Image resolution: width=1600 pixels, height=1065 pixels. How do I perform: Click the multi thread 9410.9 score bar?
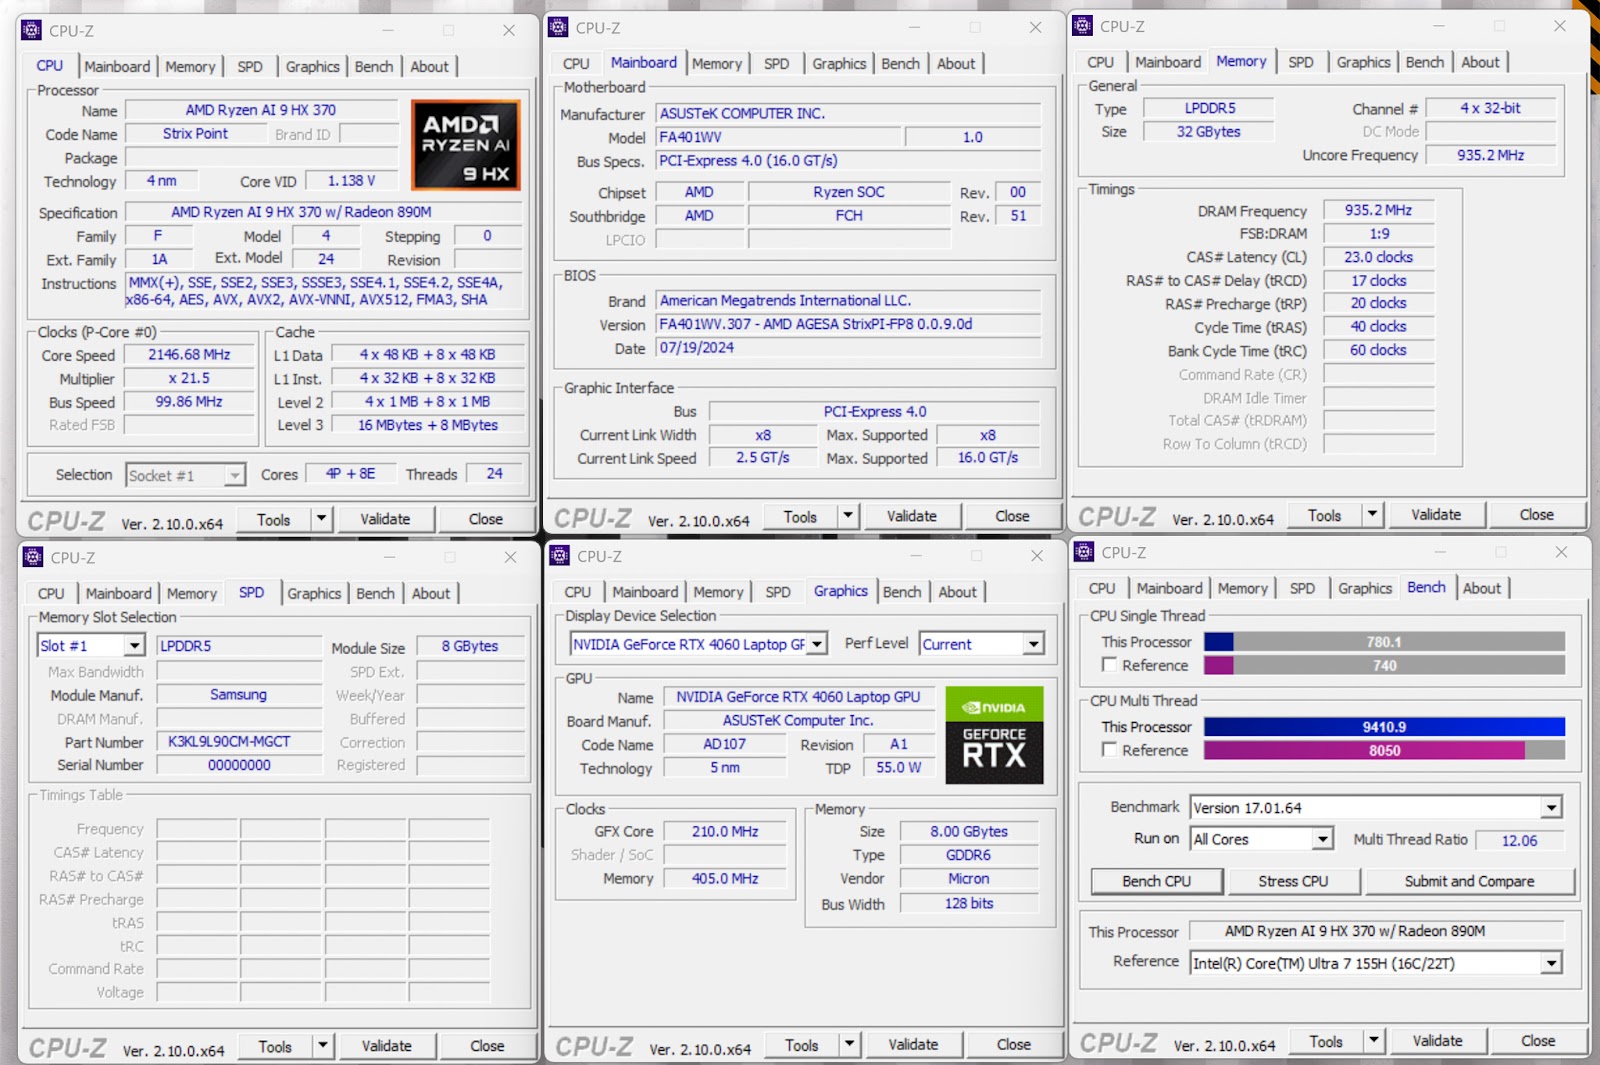[x=1384, y=727]
